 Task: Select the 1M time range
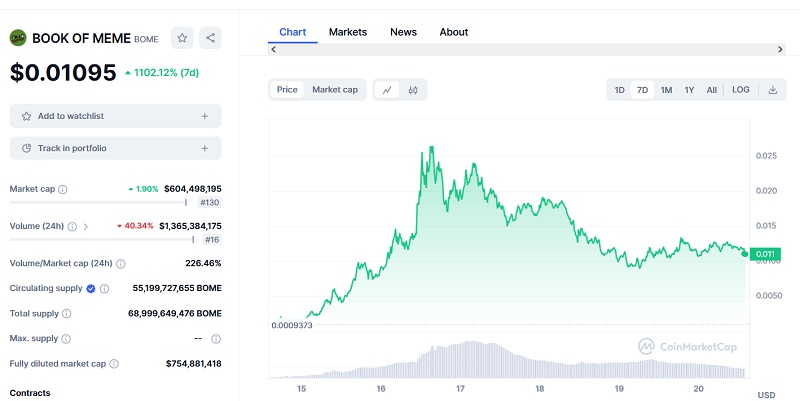pyautogui.click(x=666, y=90)
